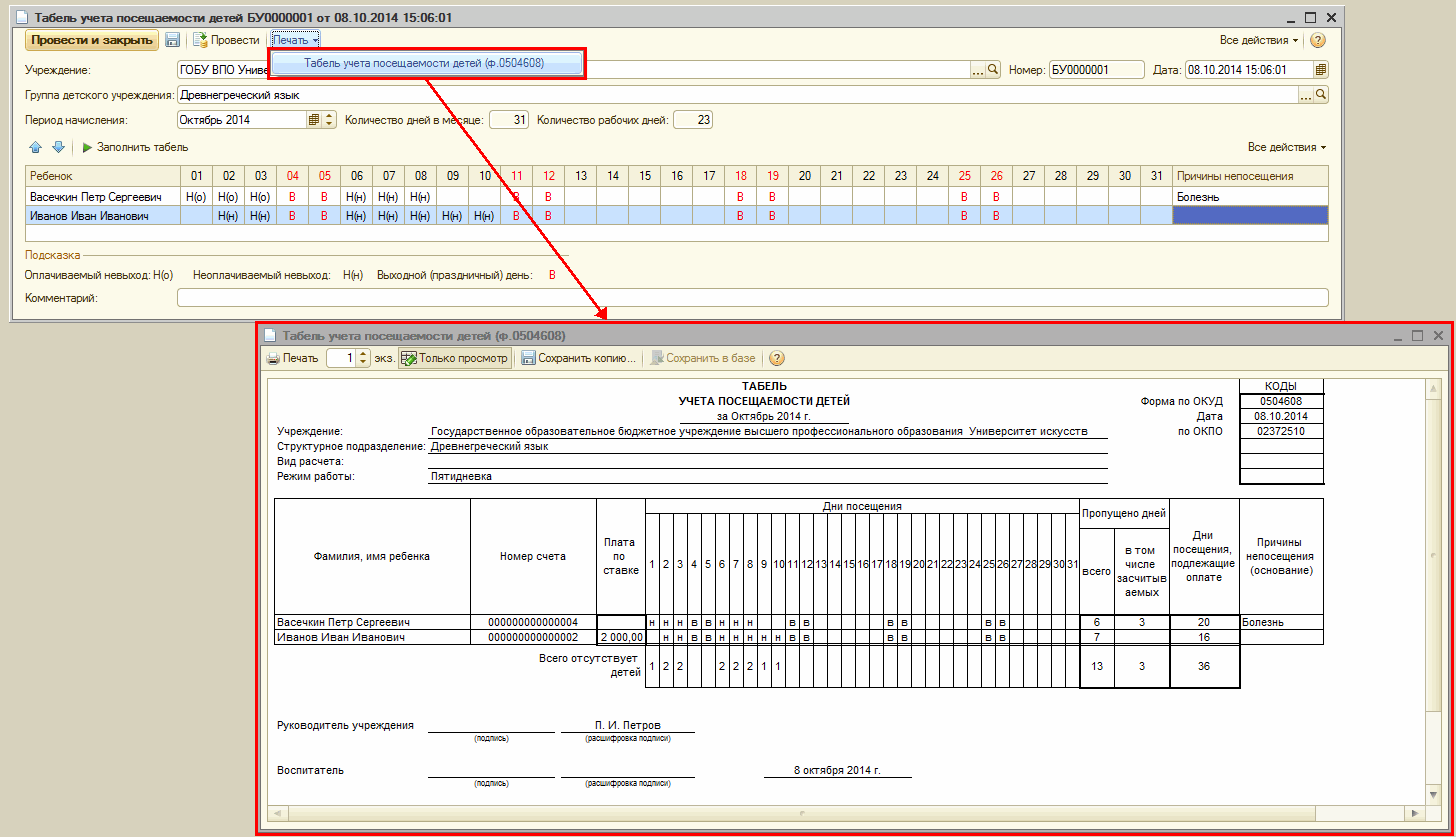Click the Период начисления spinner arrows
This screenshot has height=837, width=1456.
pos(329,120)
